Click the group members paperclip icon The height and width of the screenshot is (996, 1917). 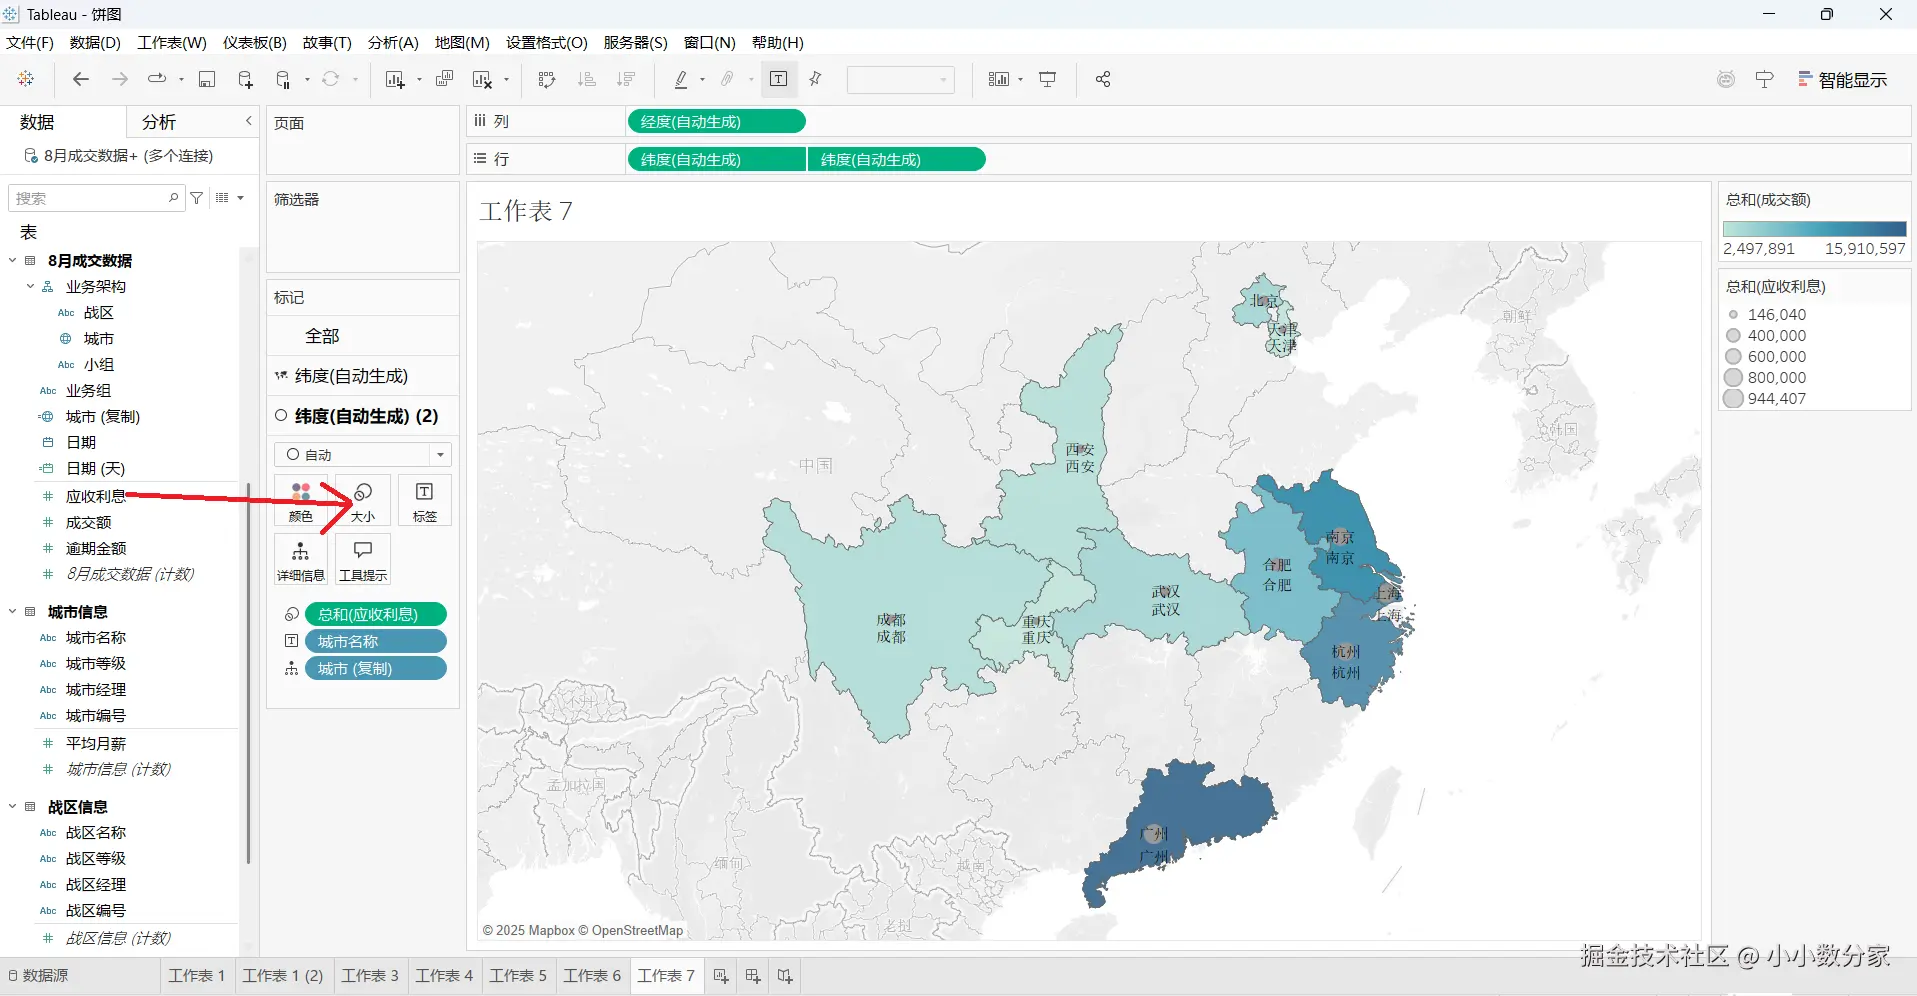[x=728, y=79]
